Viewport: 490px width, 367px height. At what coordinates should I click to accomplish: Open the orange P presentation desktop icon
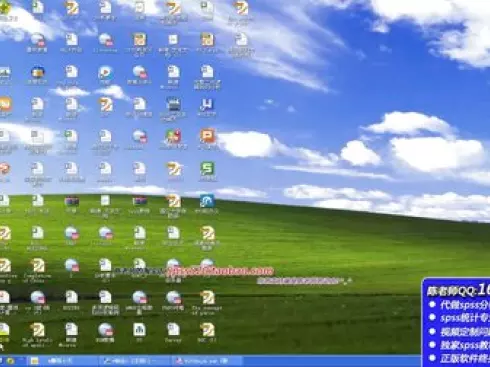click(x=207, y=136)
